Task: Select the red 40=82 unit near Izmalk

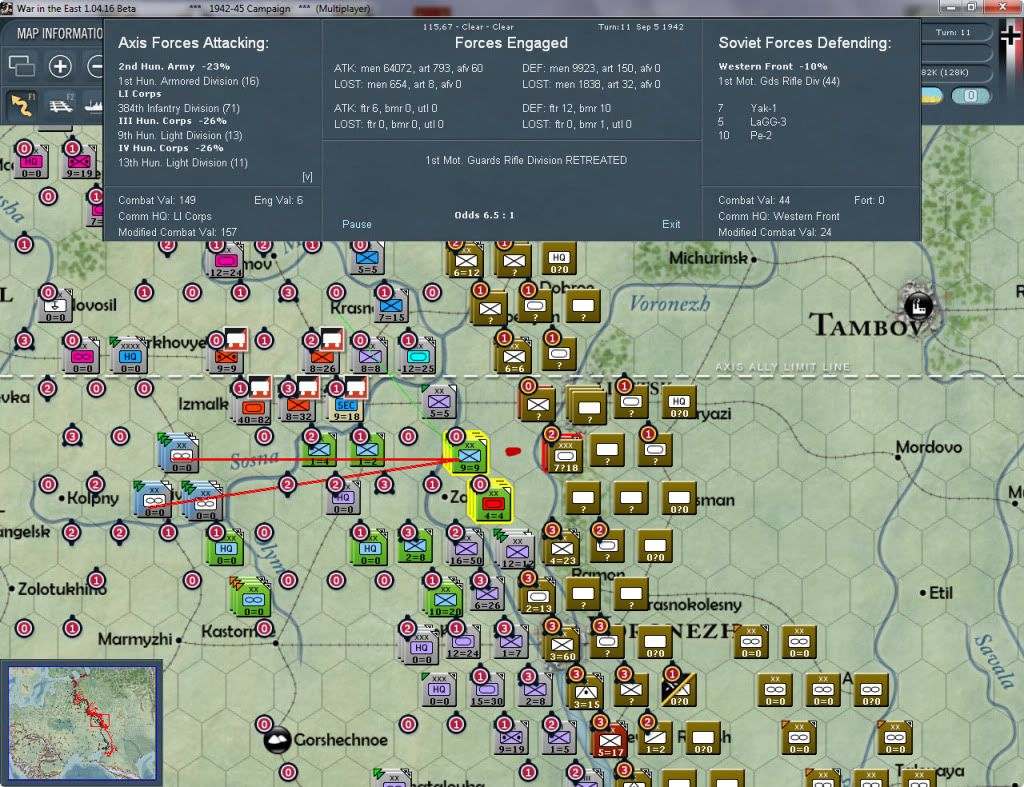Action: [x=253, y=408]
